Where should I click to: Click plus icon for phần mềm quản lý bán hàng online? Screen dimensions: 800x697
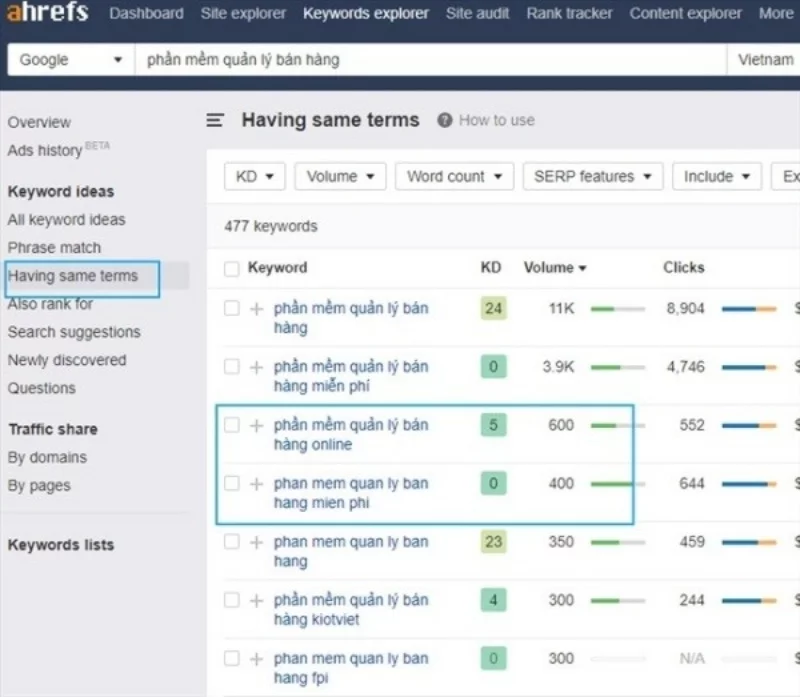[257, 425]
